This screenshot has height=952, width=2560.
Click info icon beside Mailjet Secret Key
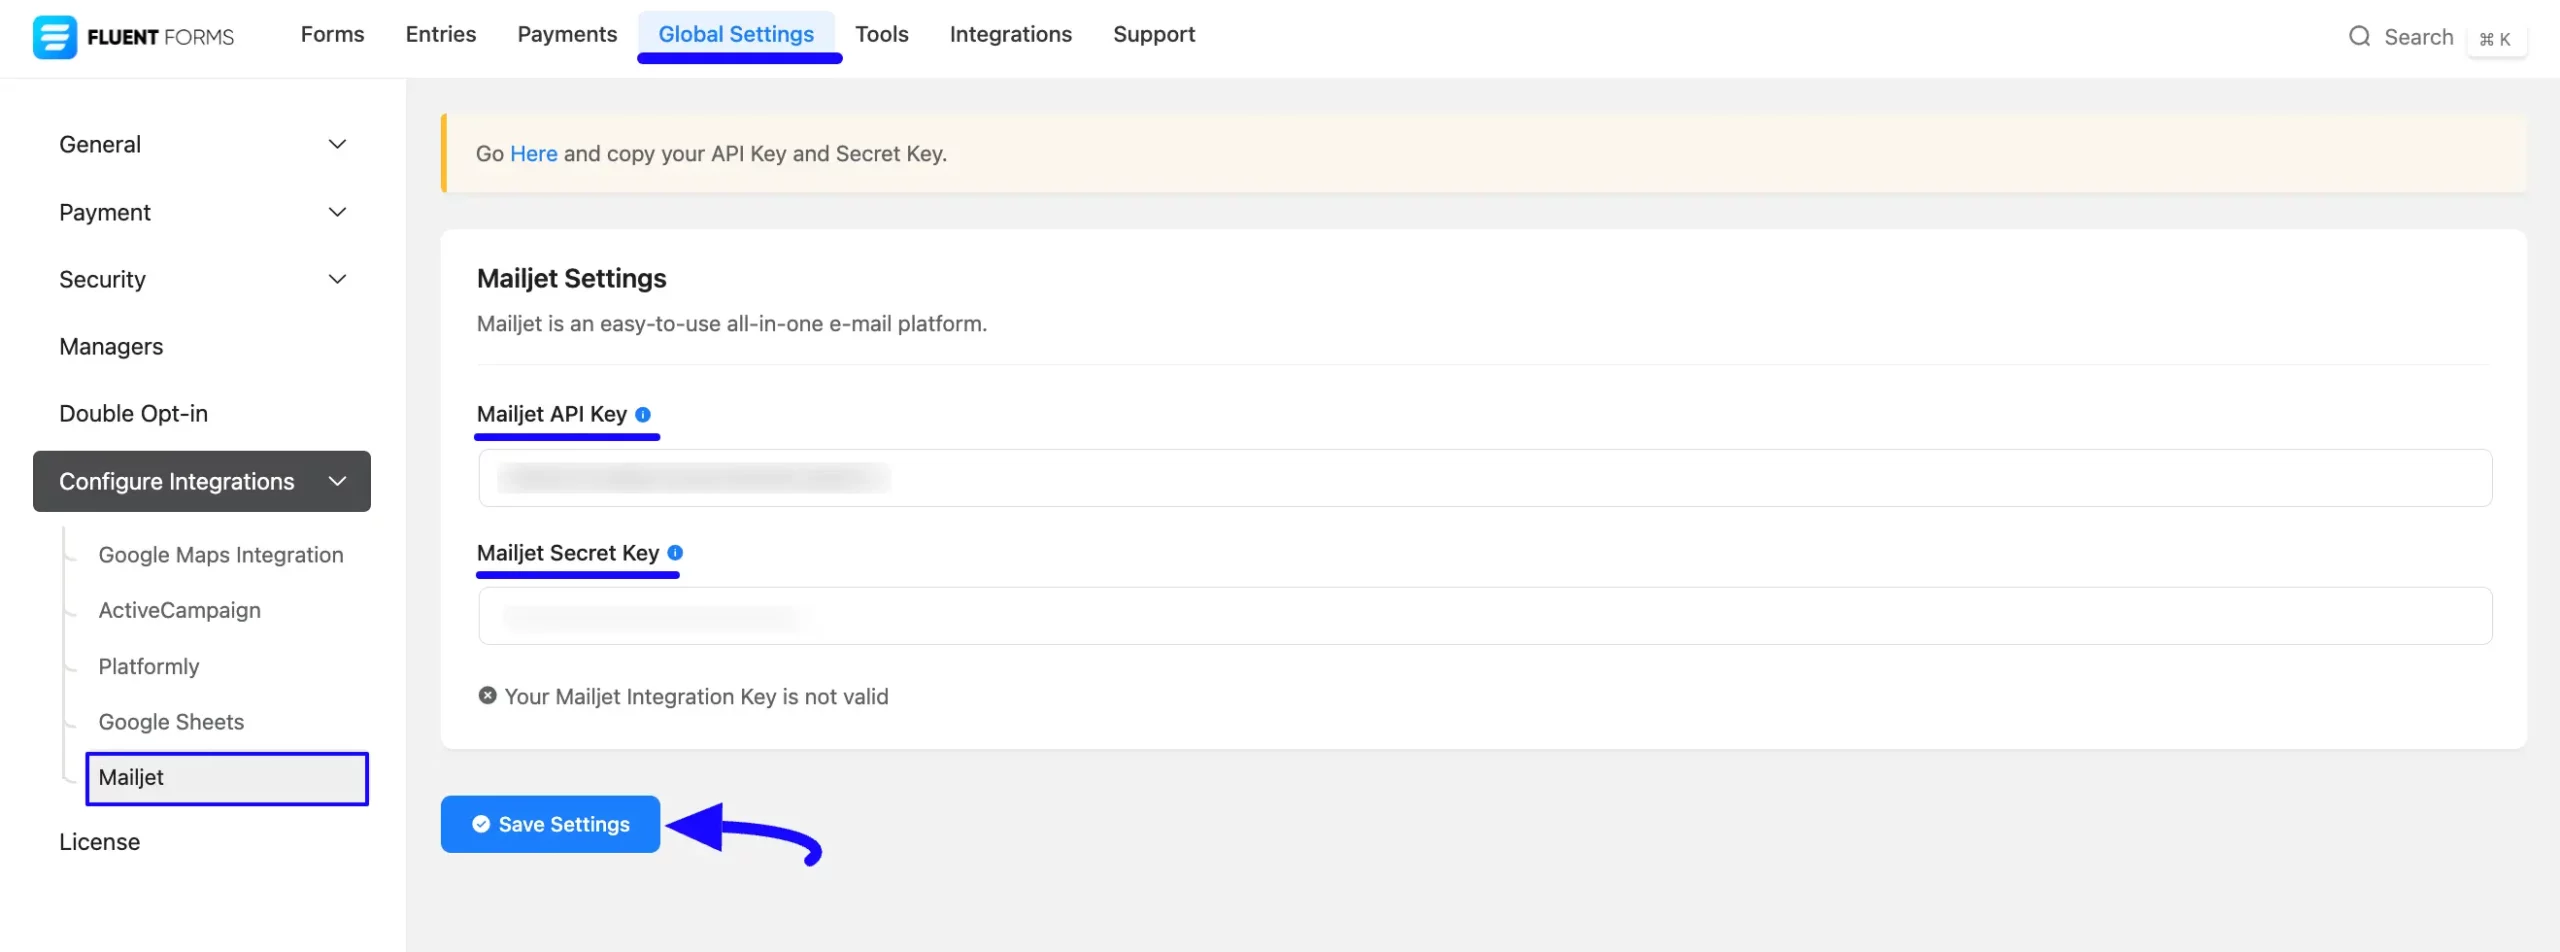pyautogui.click(x=675, y=553)
